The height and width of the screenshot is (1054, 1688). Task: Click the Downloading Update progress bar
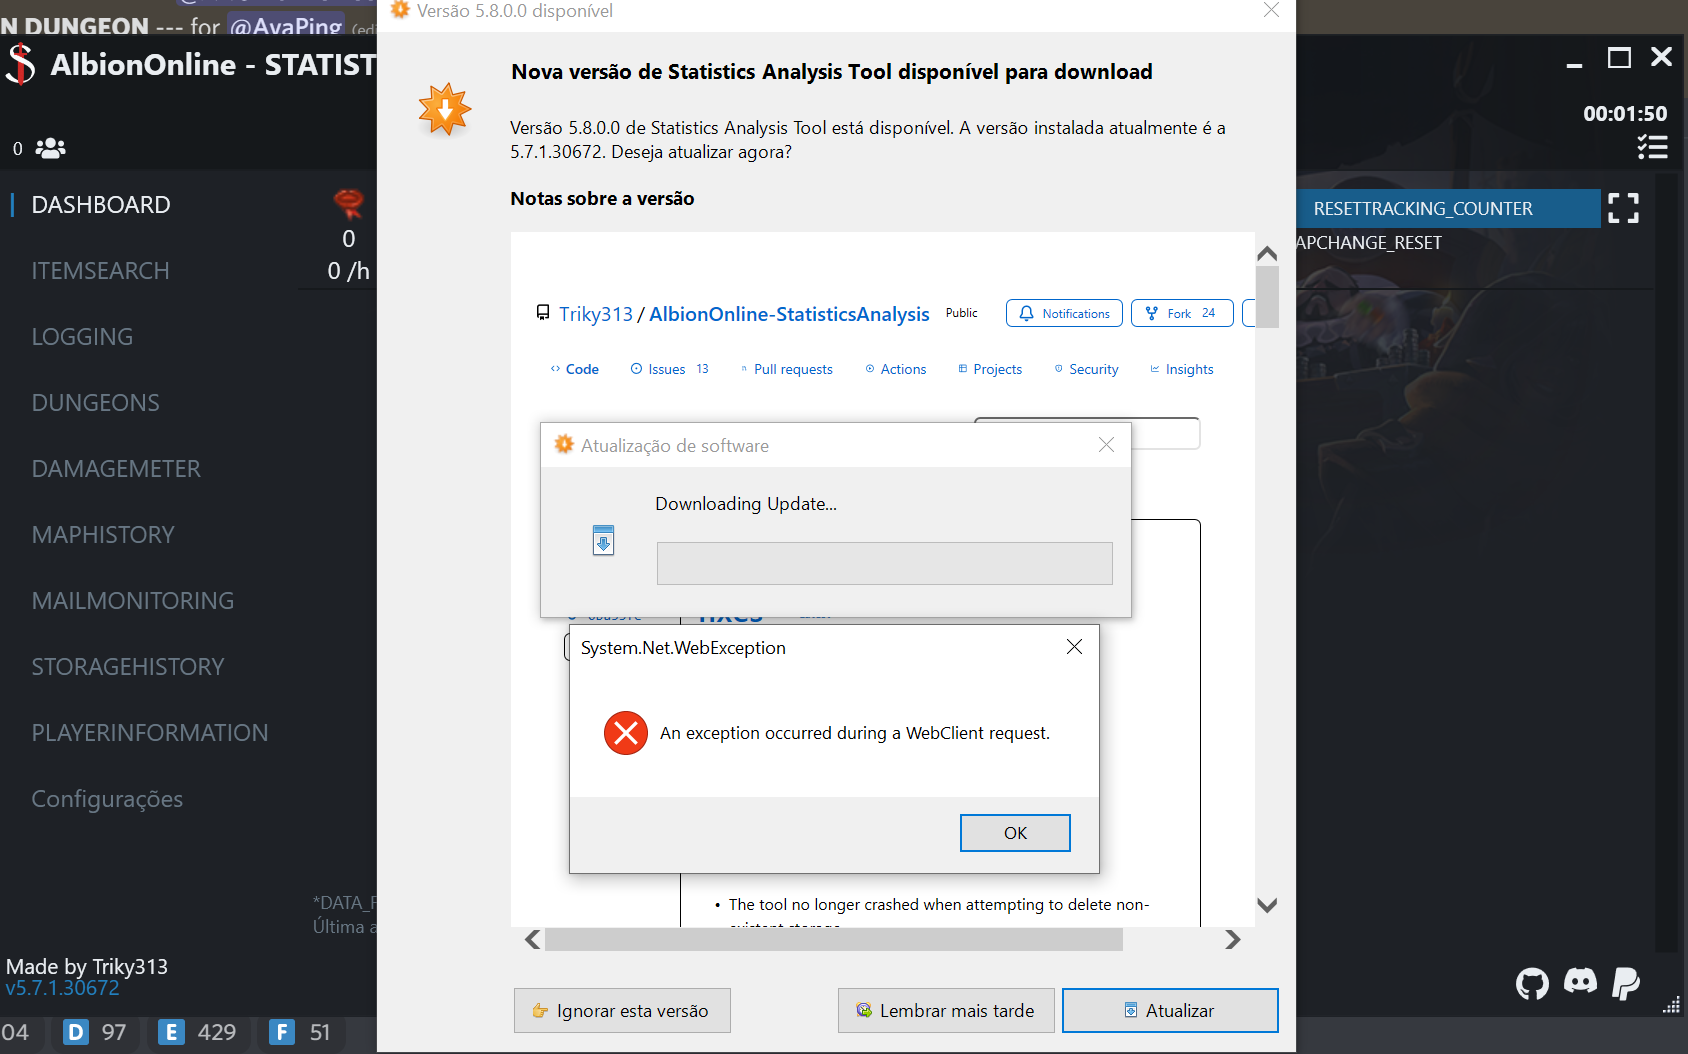coord(884,563)
